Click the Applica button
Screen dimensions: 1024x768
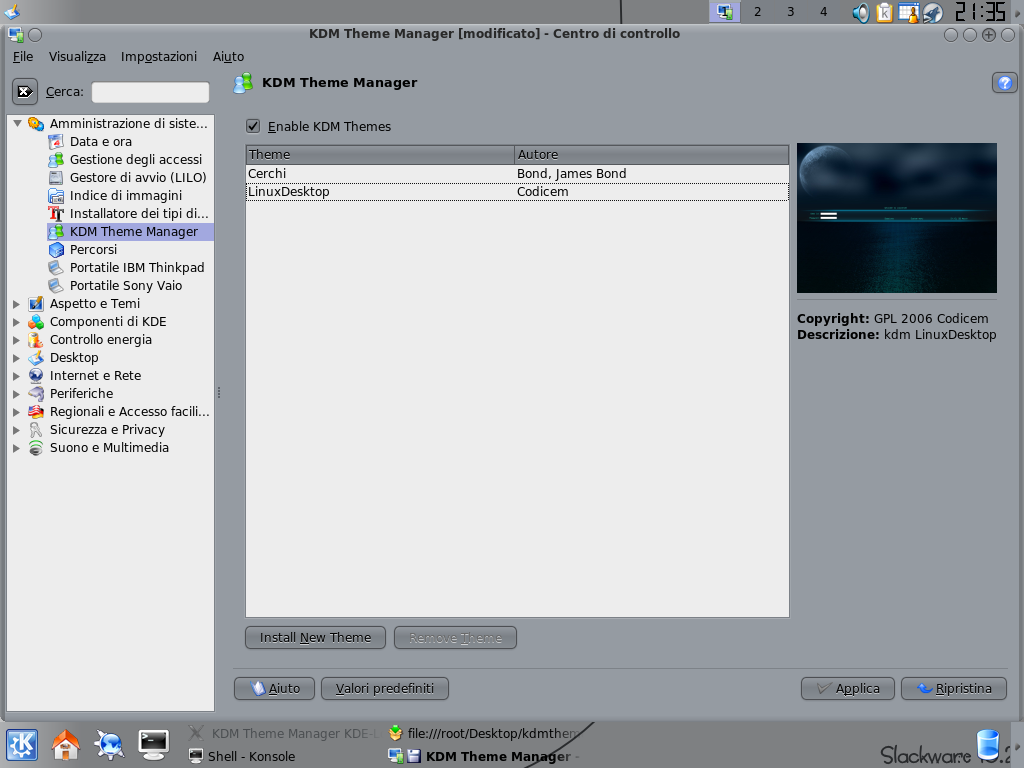tap(848, 688)
